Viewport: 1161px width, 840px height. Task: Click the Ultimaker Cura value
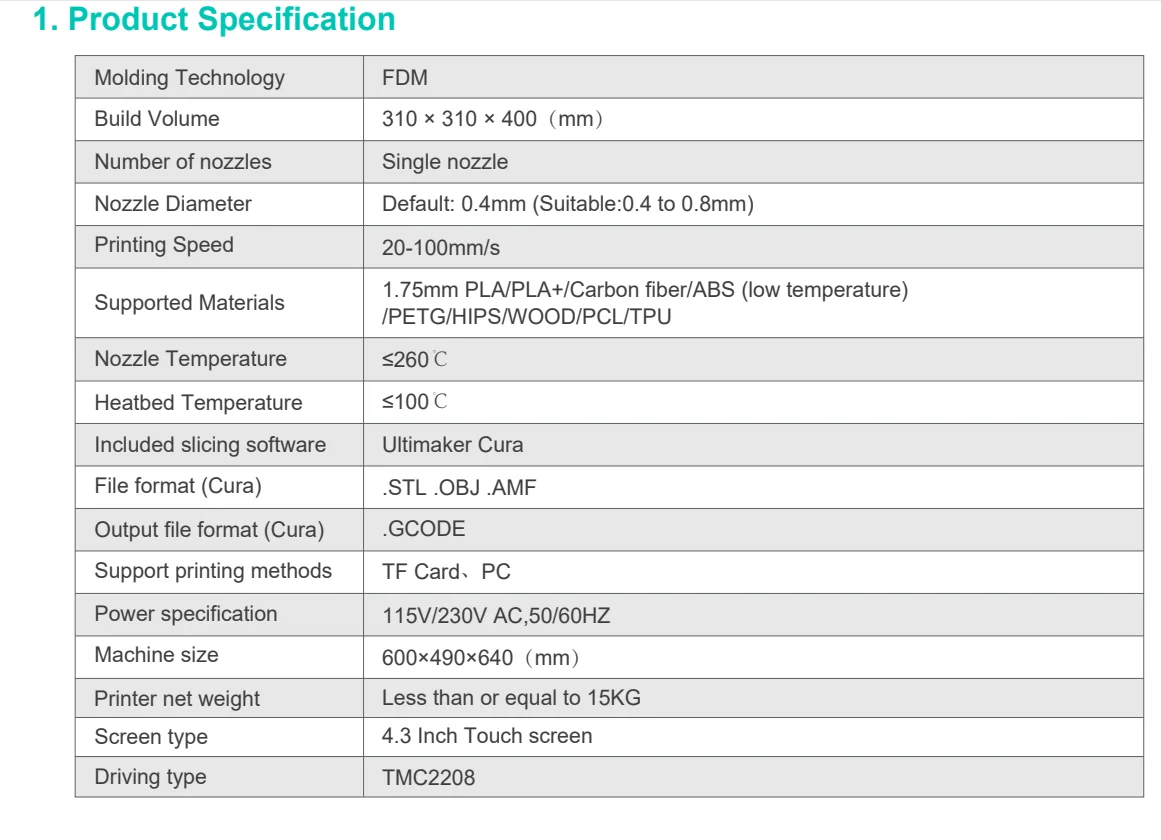click(x=452, y=445)
